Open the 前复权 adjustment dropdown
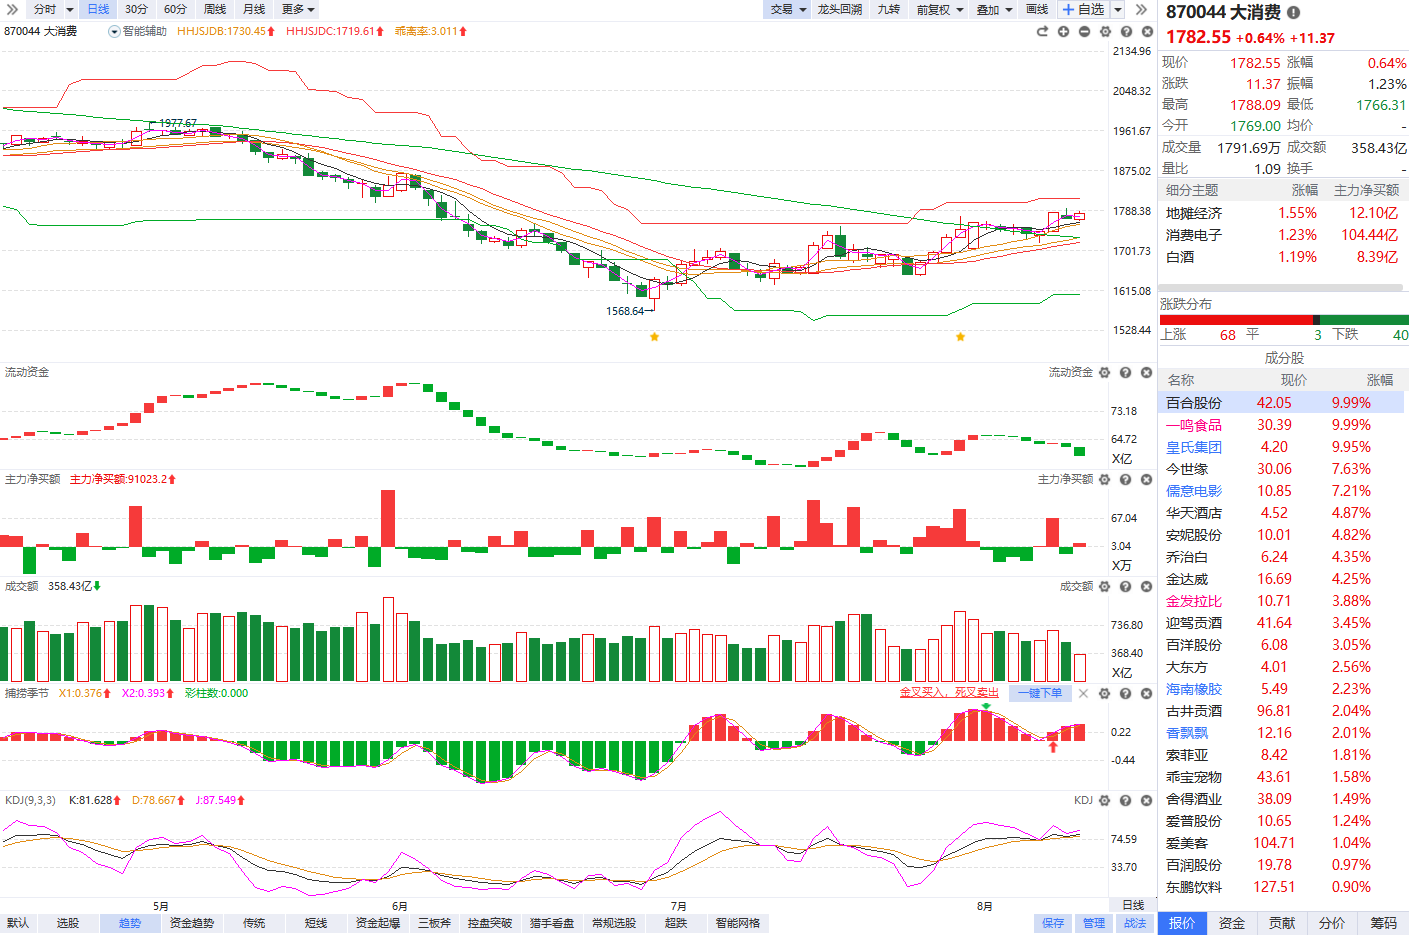 pos(939,9)
